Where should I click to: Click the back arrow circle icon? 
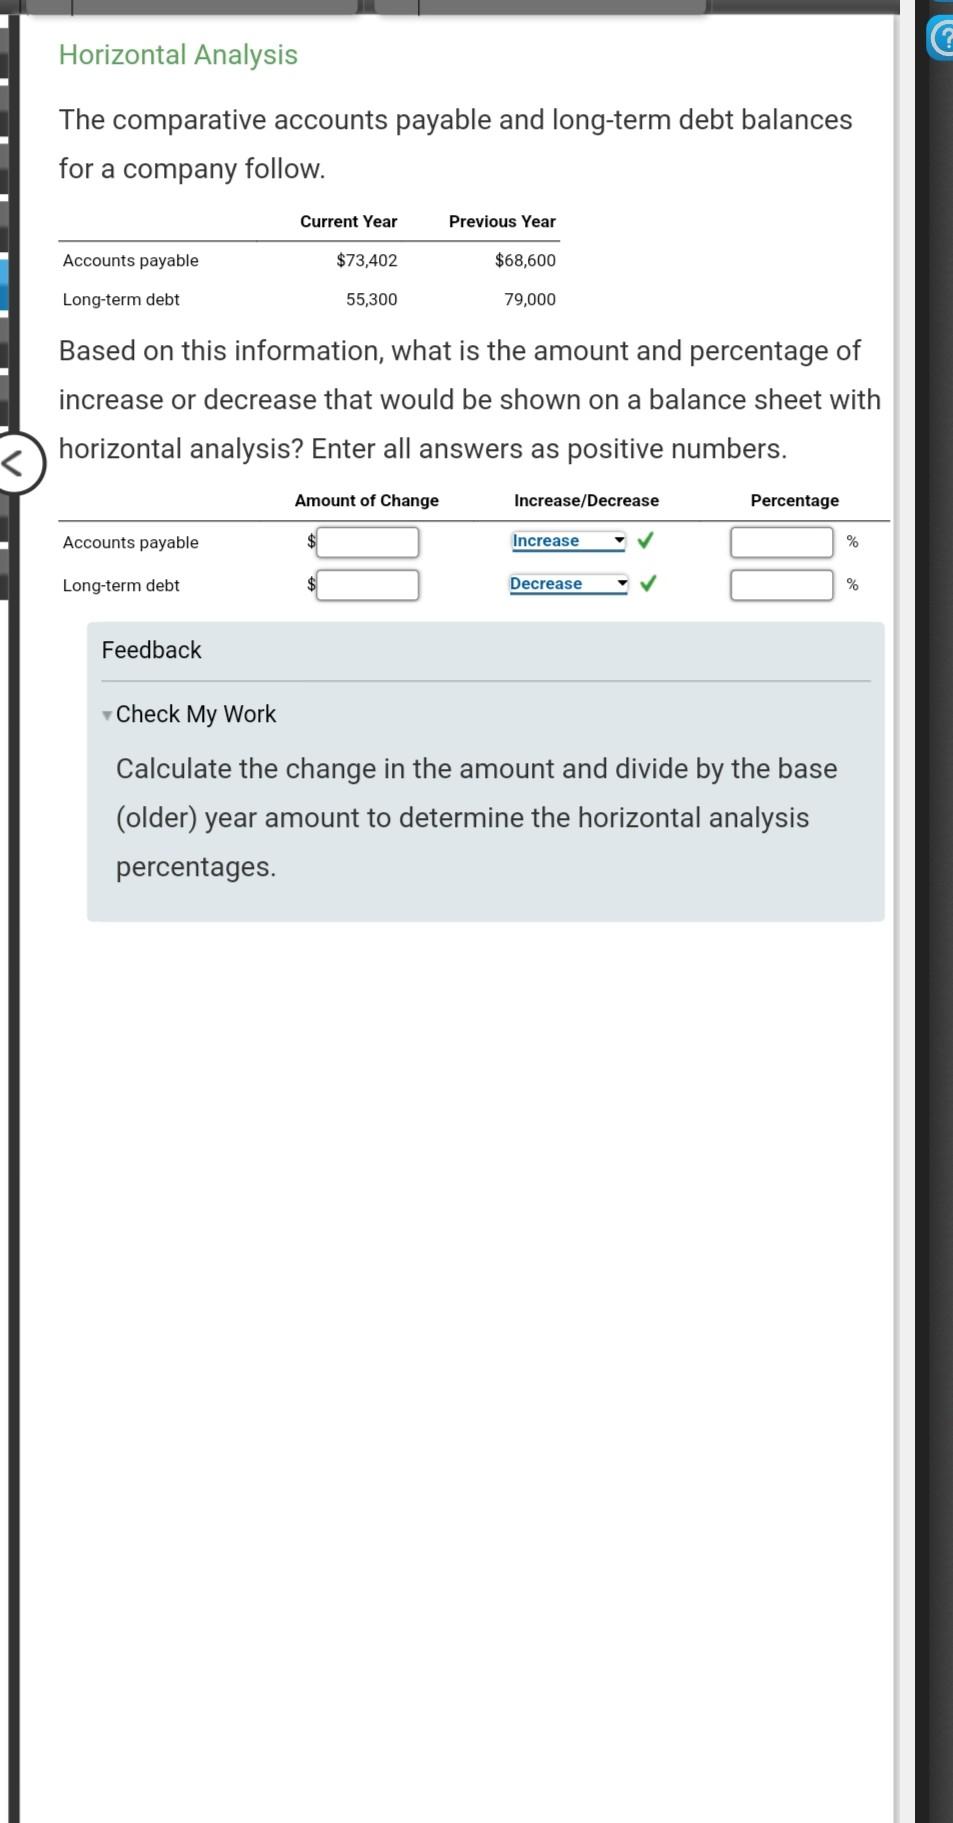point(20,463)
